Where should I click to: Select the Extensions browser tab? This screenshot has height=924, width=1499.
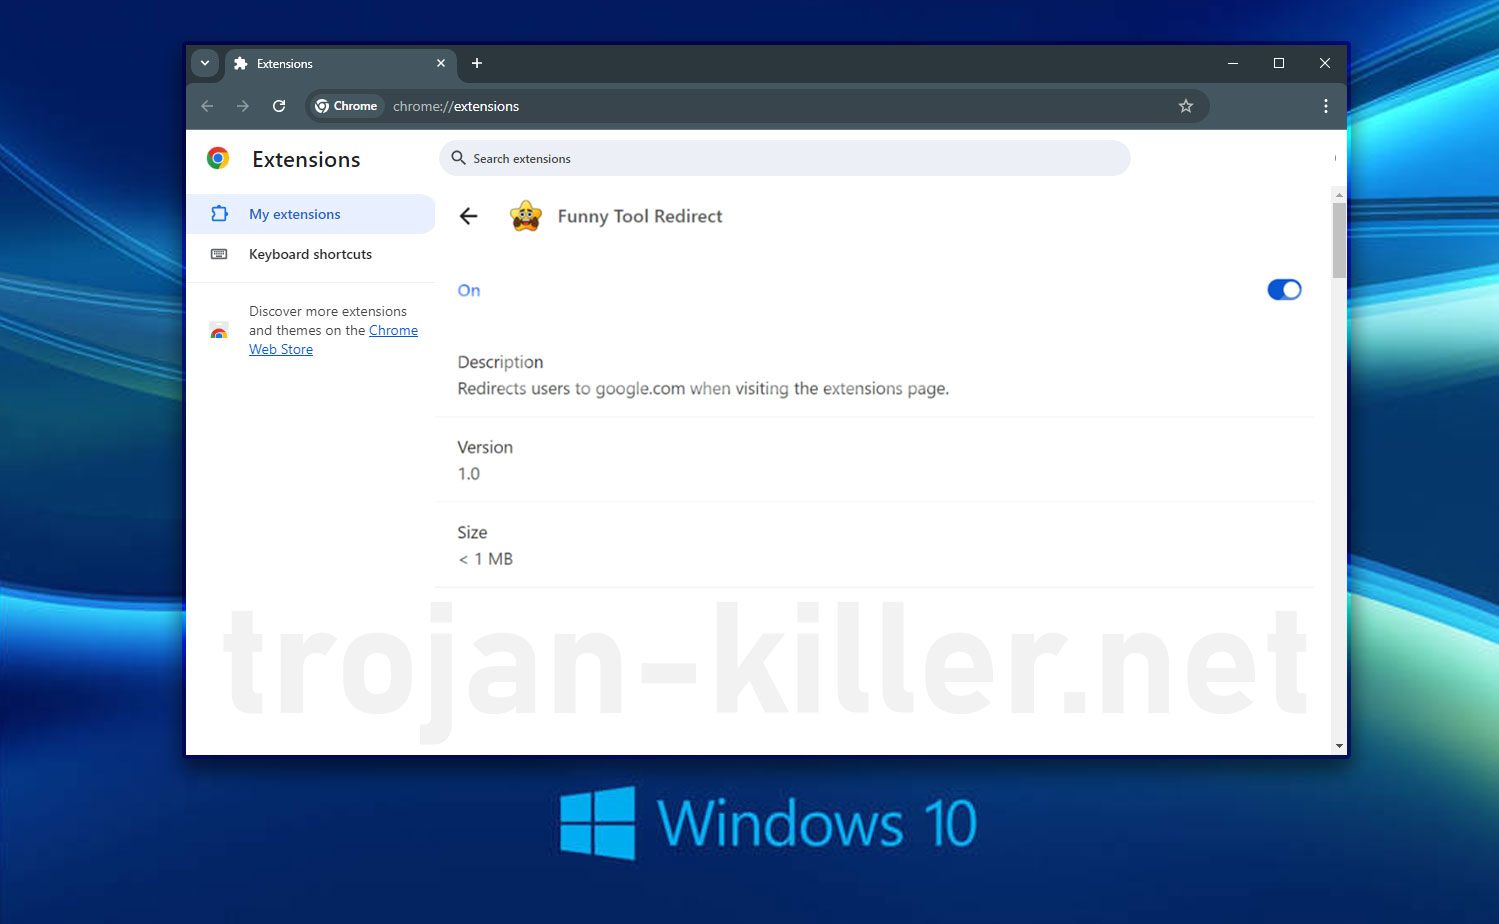341,64
